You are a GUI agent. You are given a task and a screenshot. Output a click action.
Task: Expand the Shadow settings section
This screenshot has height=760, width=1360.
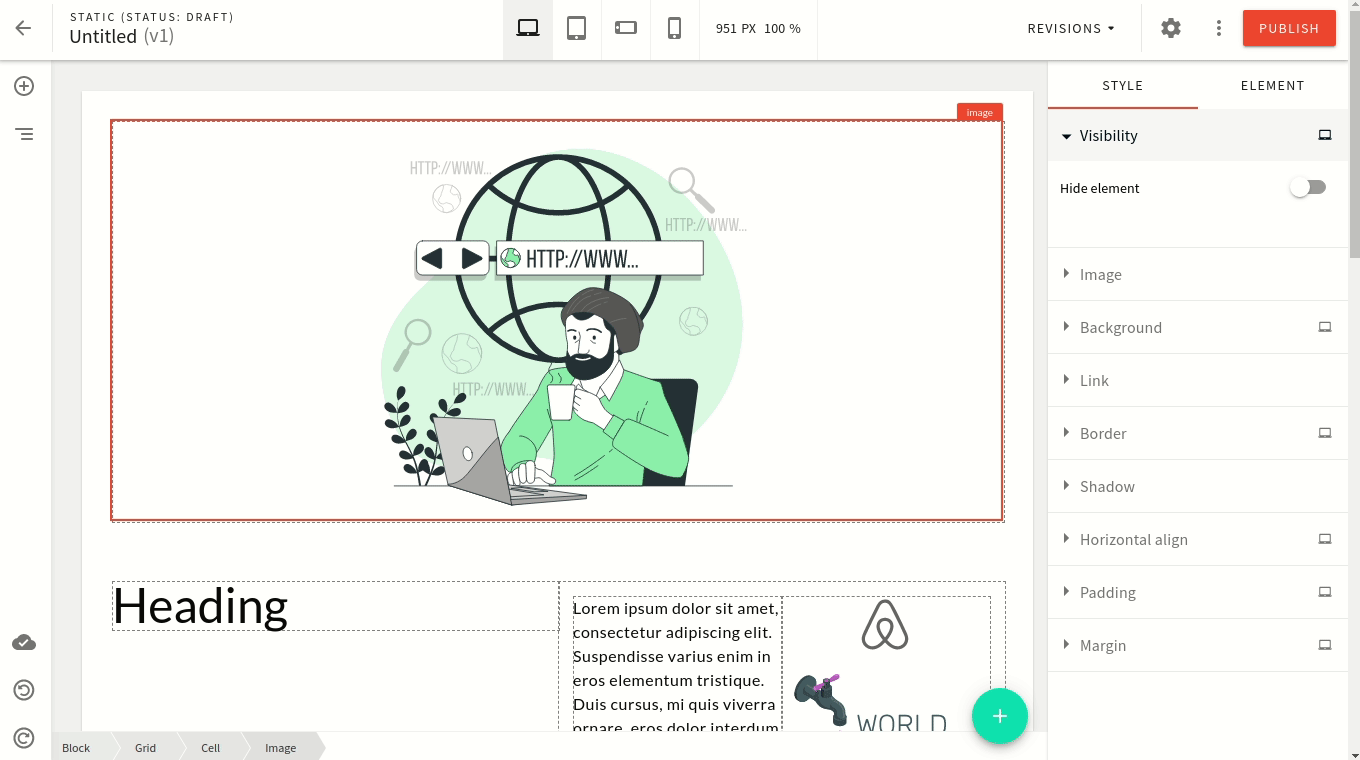tap(1106, 486)
